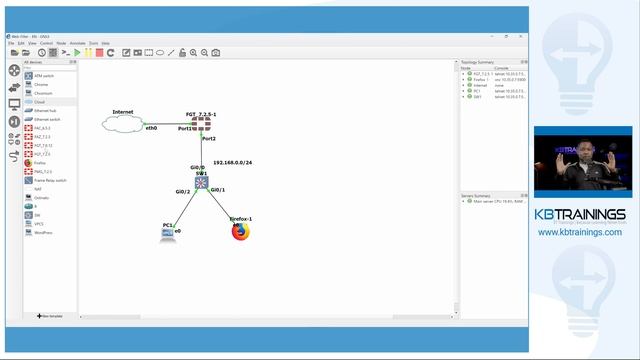Open the Tools menu
640x360 pixels.
(93, 43)
